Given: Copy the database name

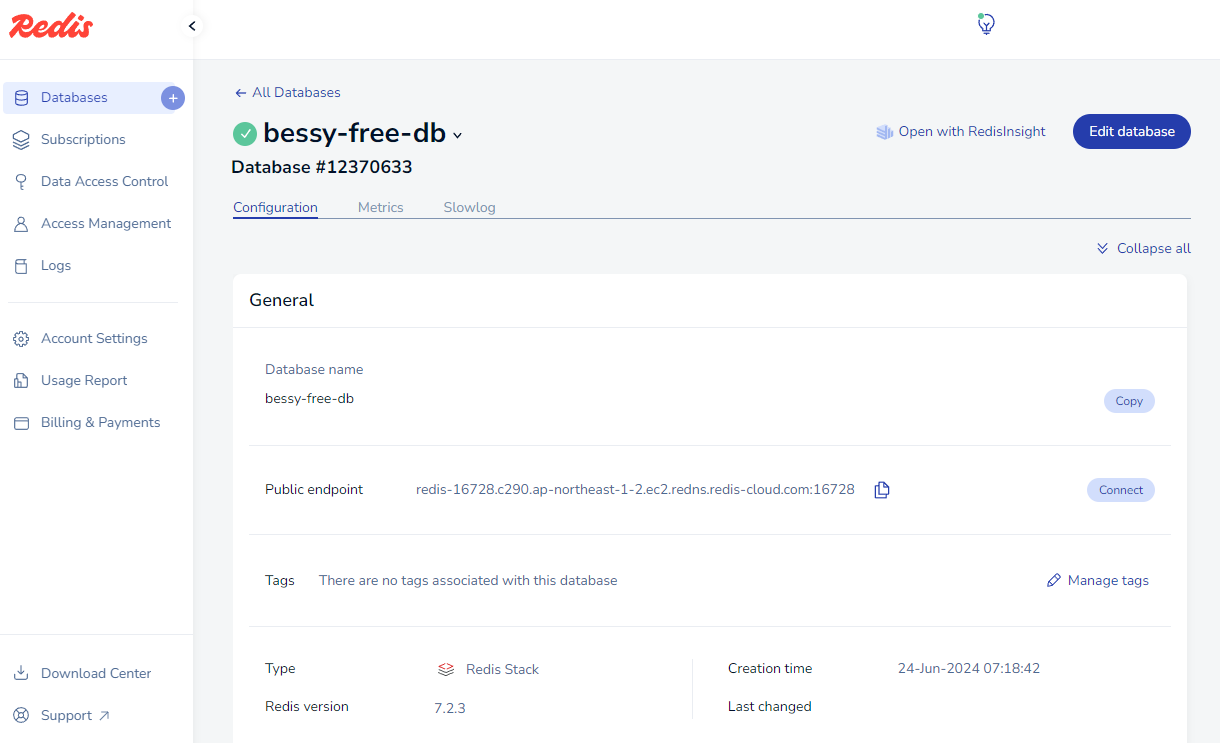Looking at the screenshot, I should pos(1129,401).
